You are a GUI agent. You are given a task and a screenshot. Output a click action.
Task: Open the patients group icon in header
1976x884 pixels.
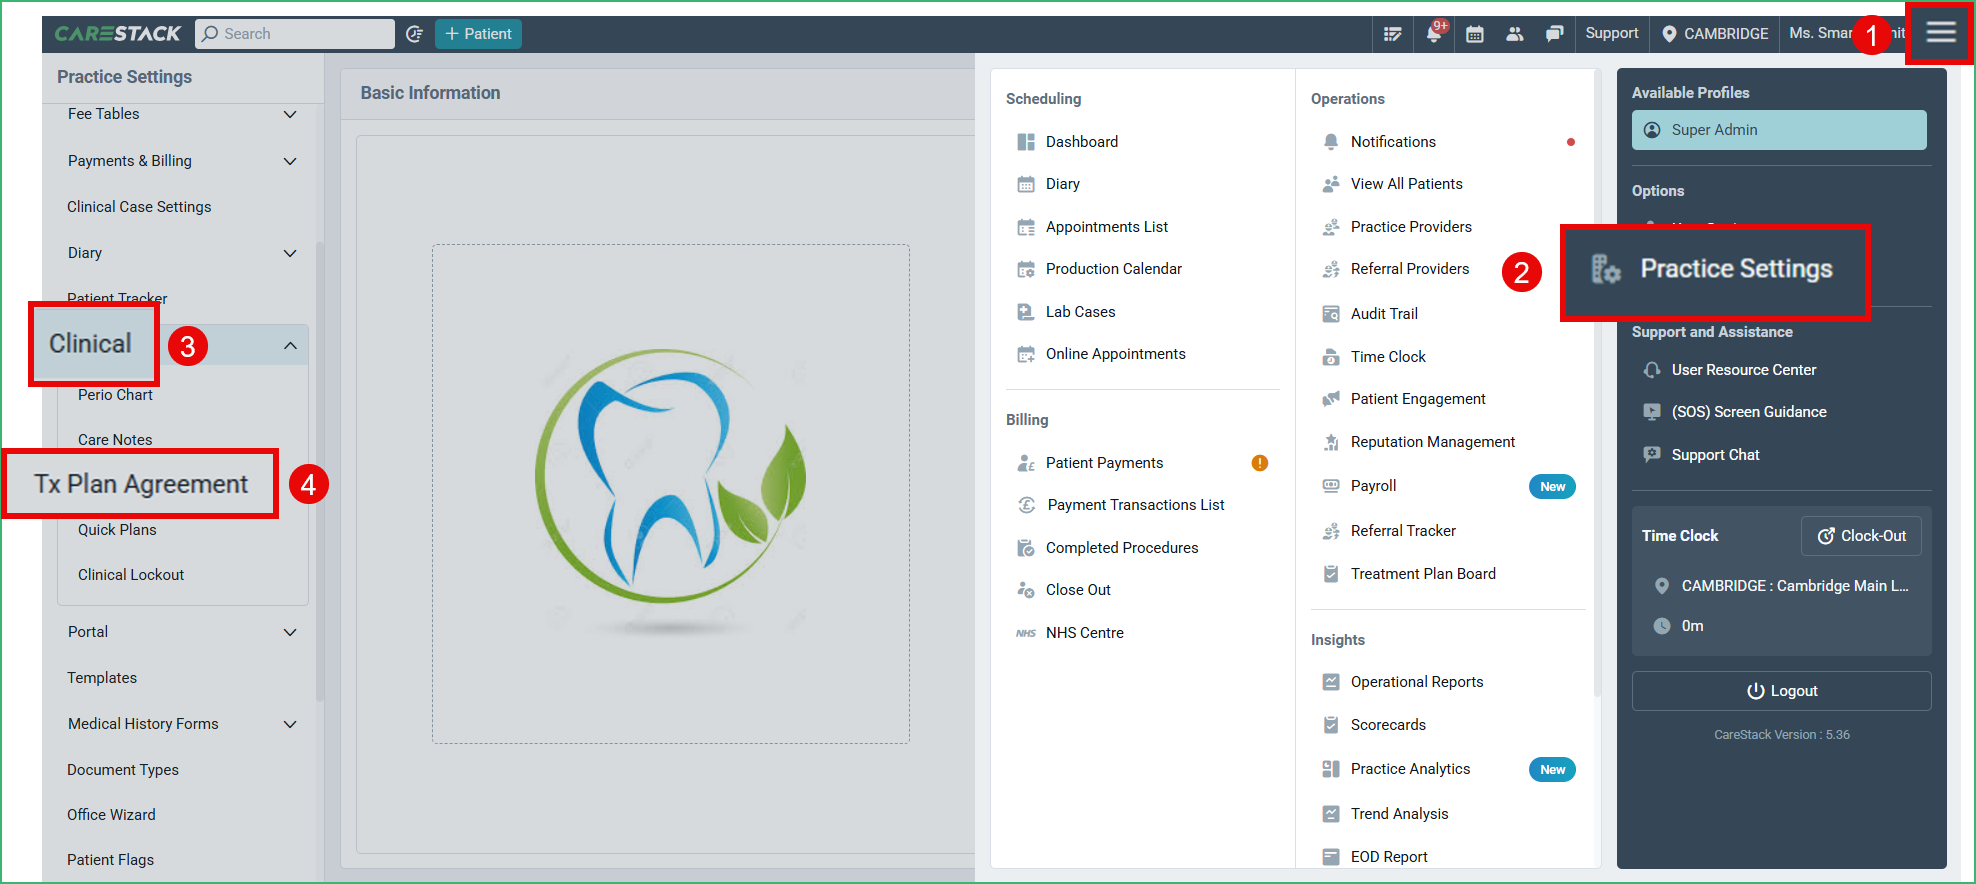(x=1515, y=34)
